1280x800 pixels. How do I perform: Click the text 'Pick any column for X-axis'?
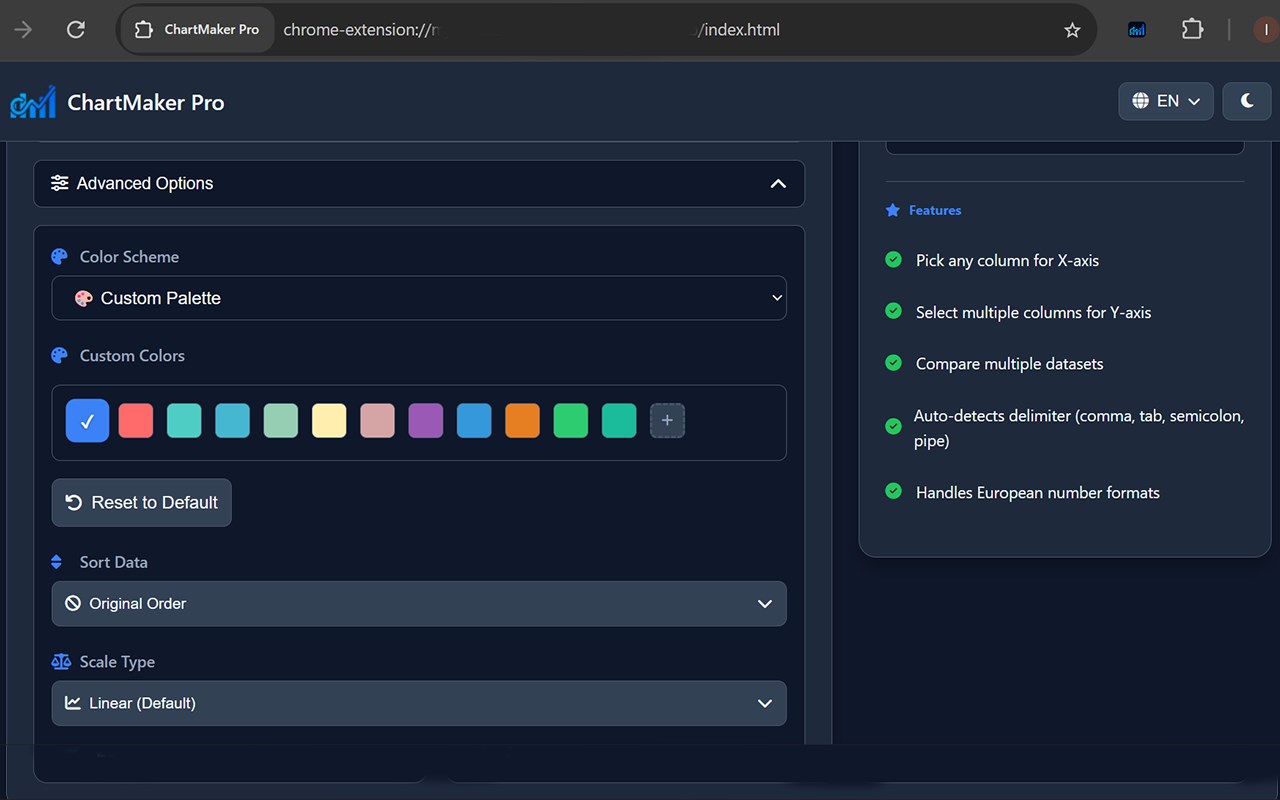[1007, 261]
